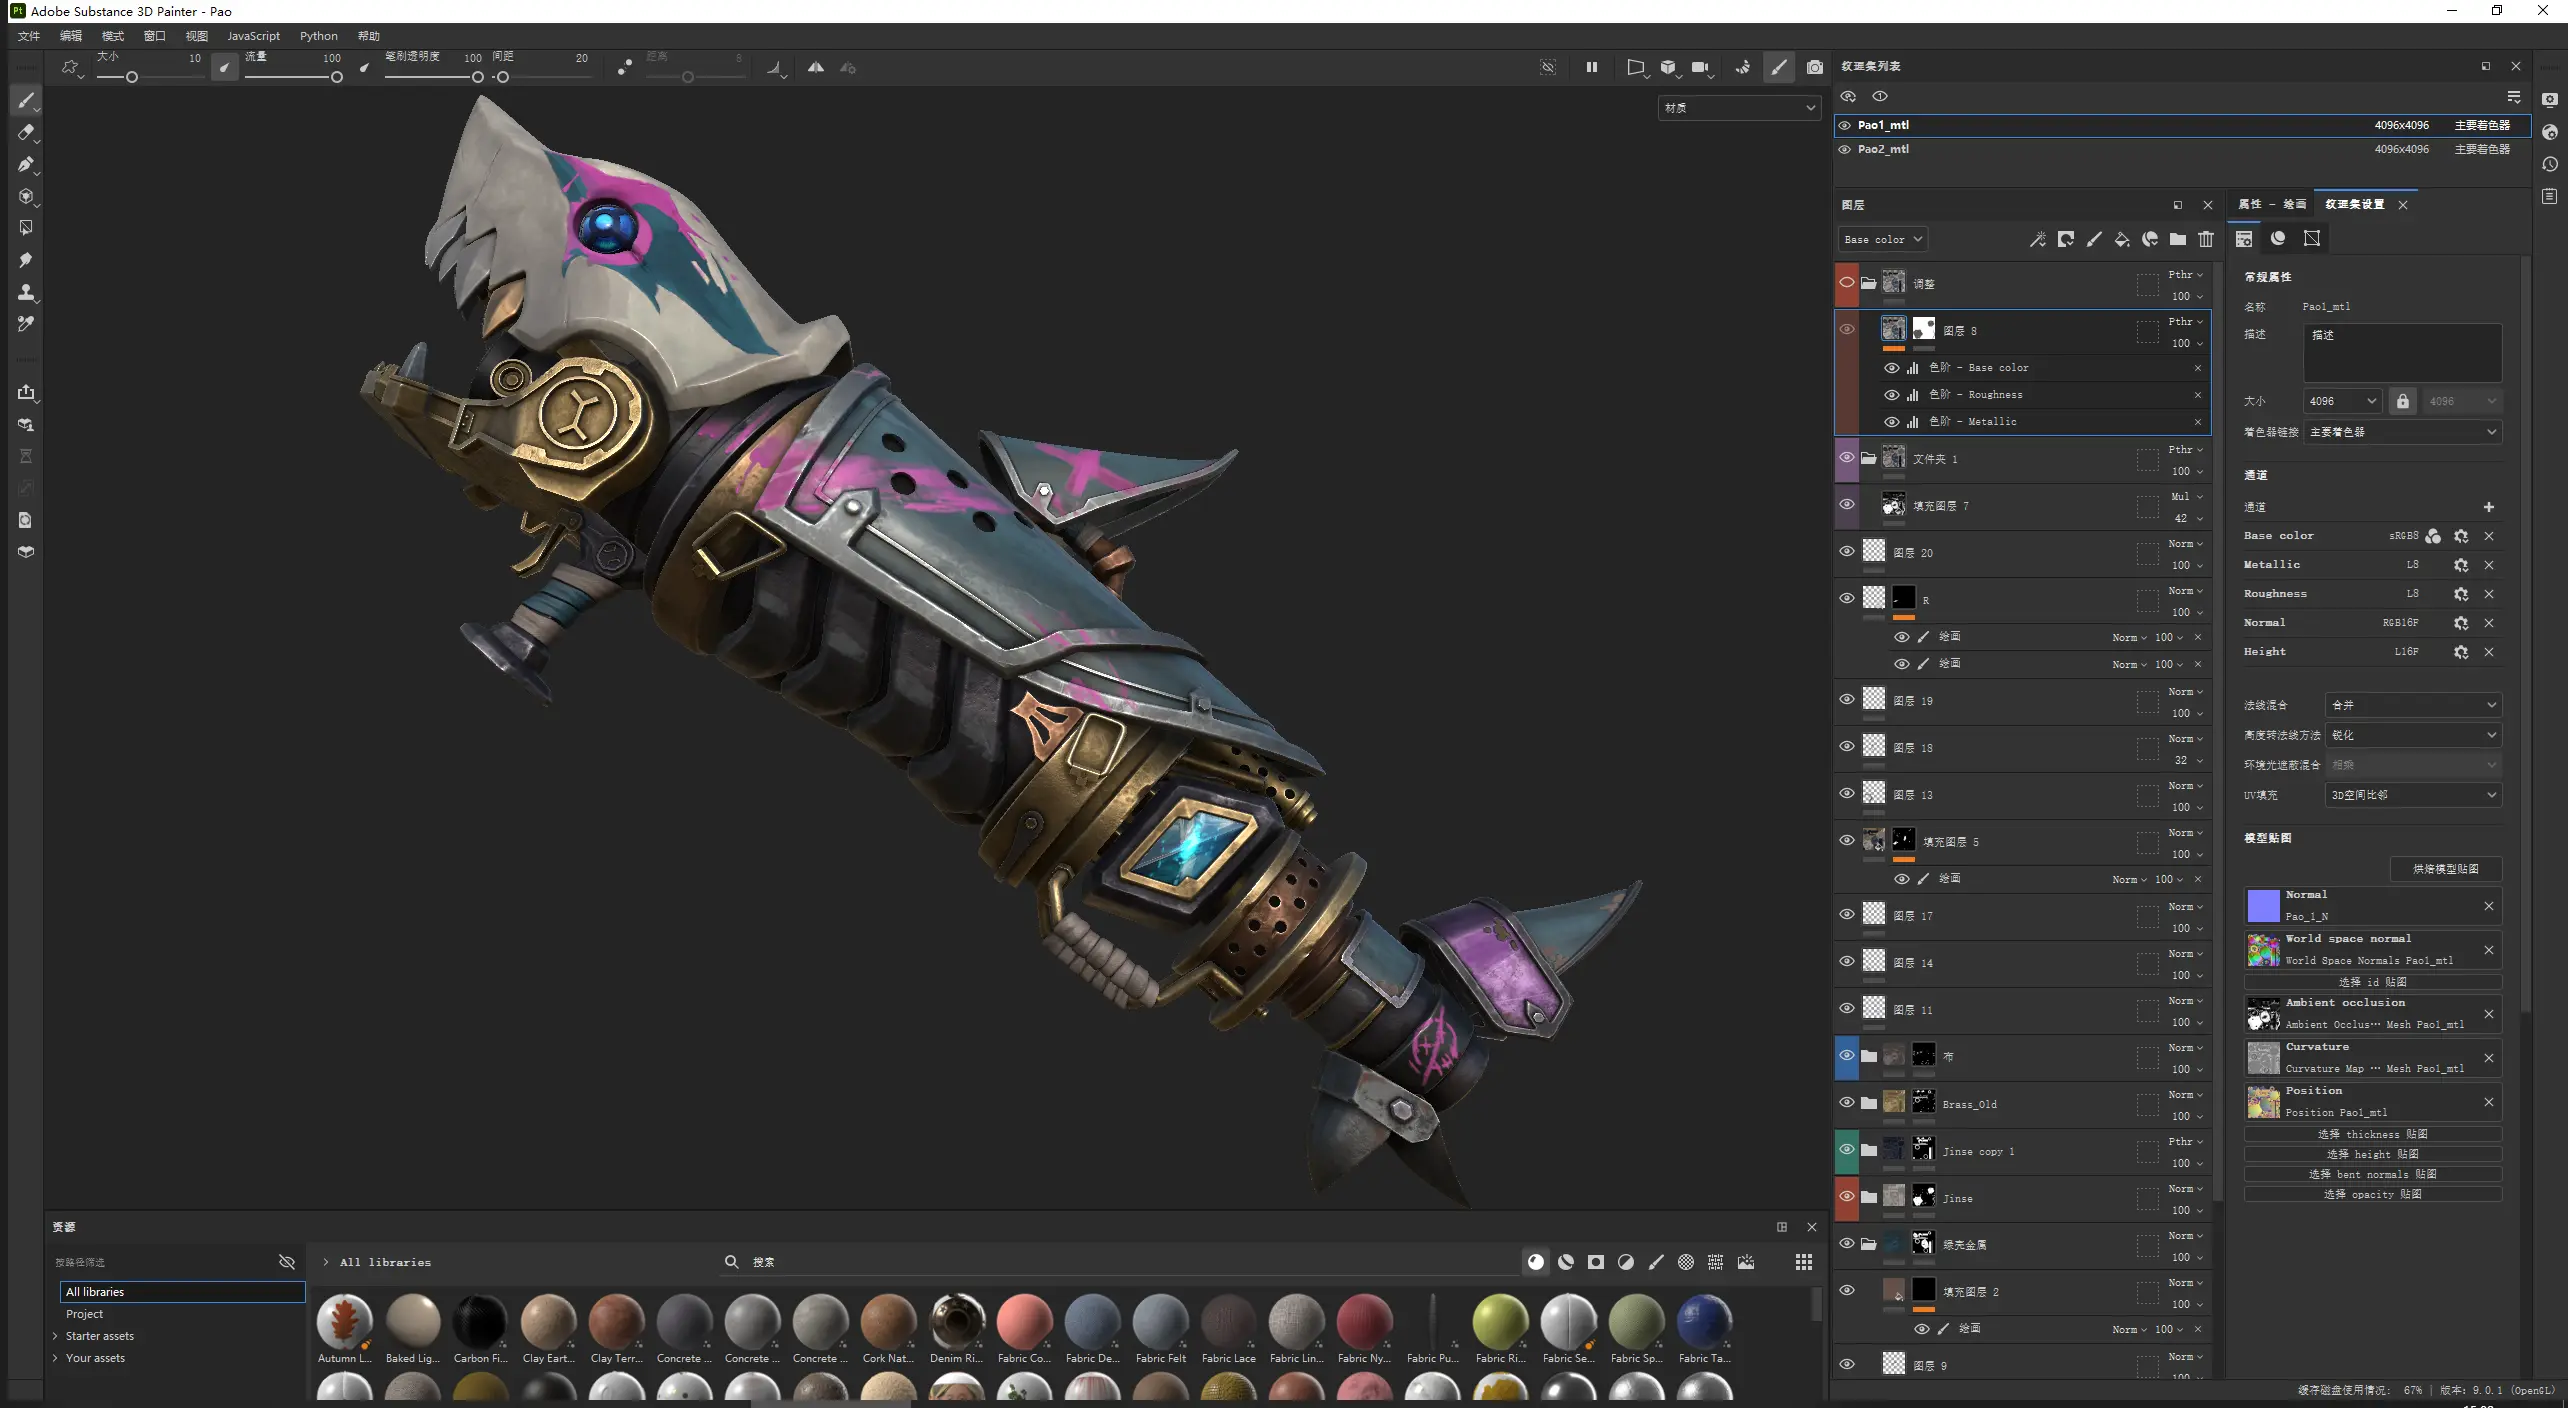Image resolution: width=2568 pixels, height=1408 pixels.
Task: Add a paint layer in Layers panel
Action: [x=2093, y=239]
